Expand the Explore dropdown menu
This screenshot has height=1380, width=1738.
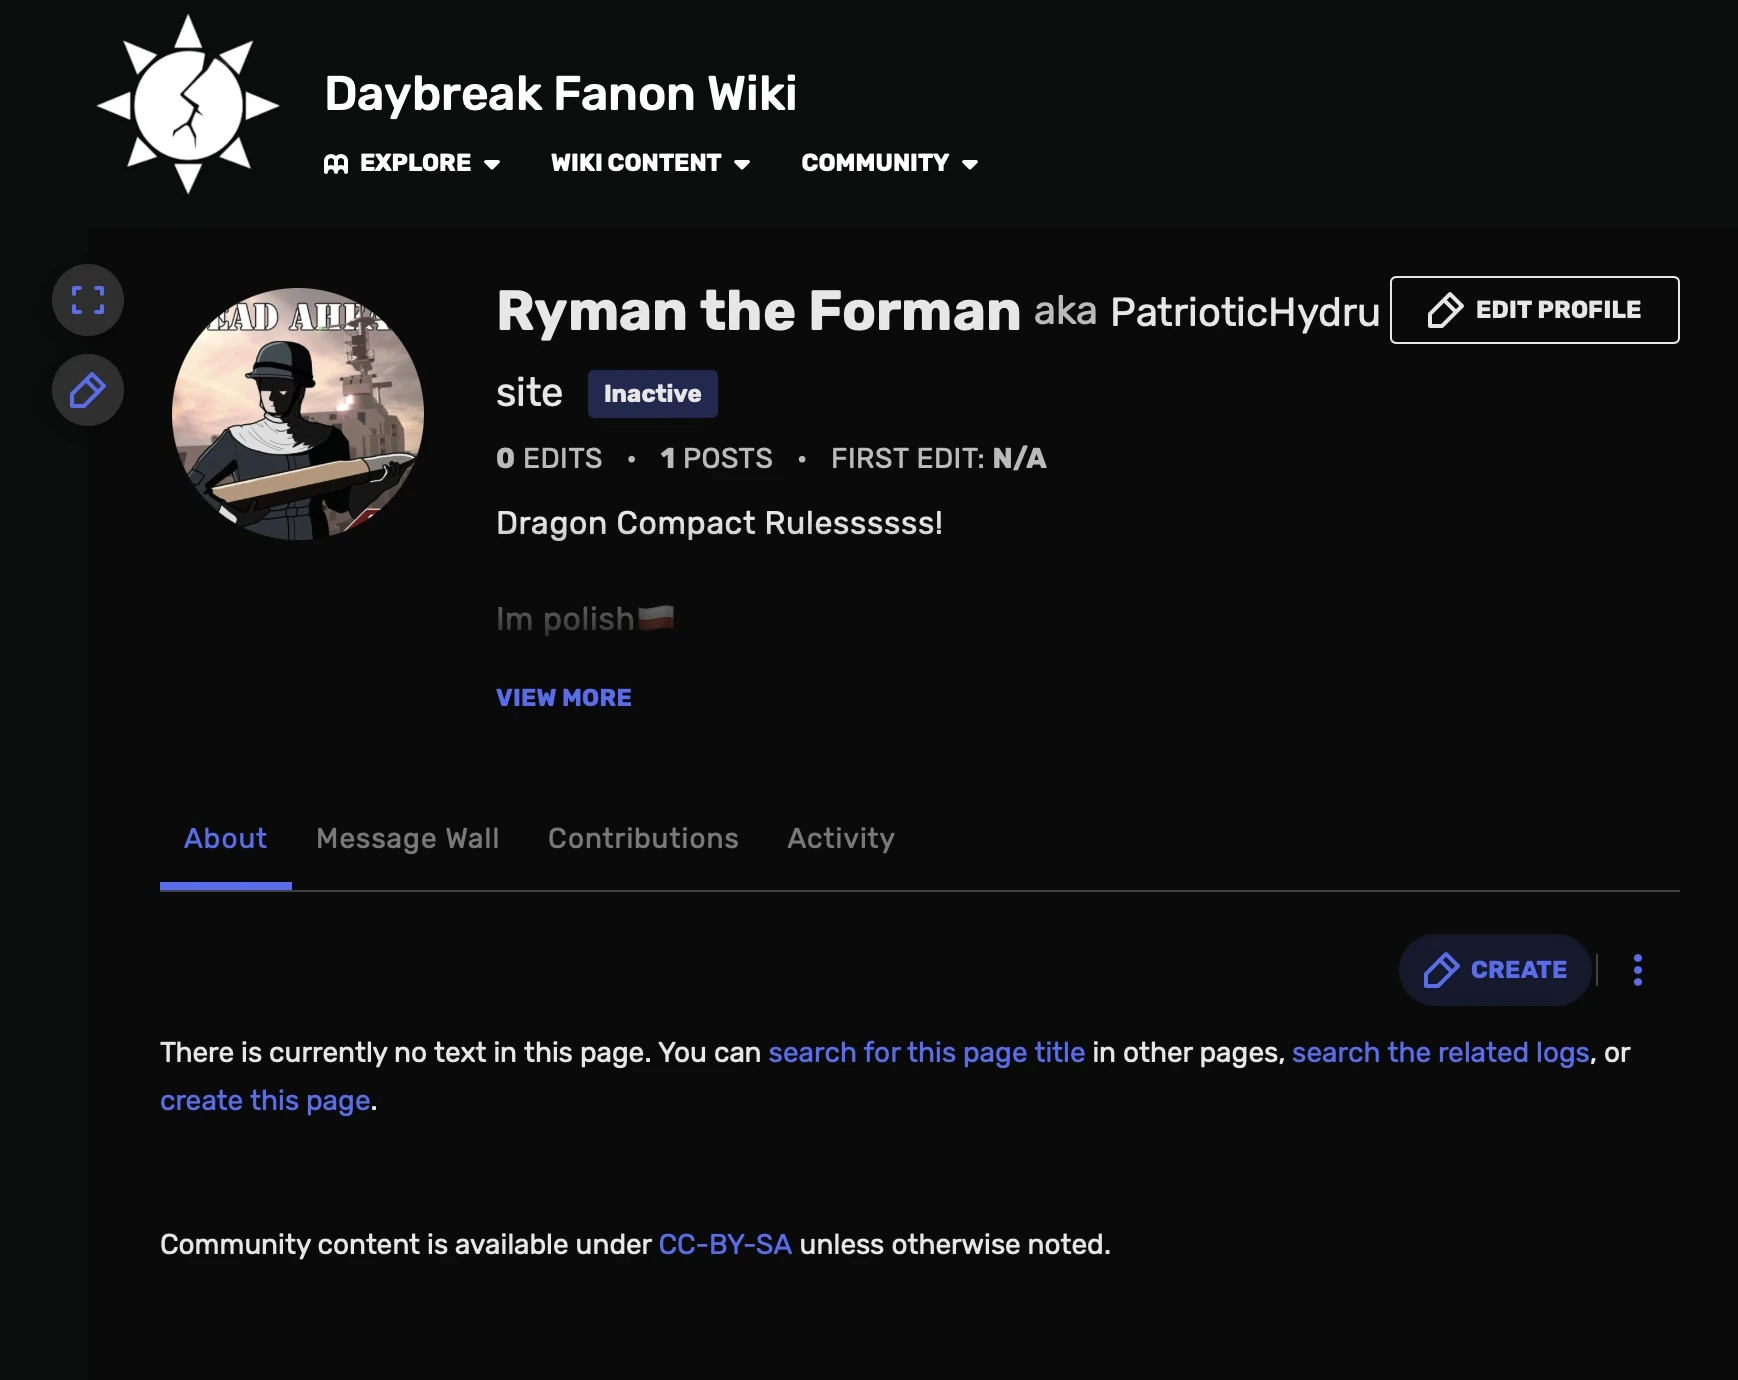point(412,163)
